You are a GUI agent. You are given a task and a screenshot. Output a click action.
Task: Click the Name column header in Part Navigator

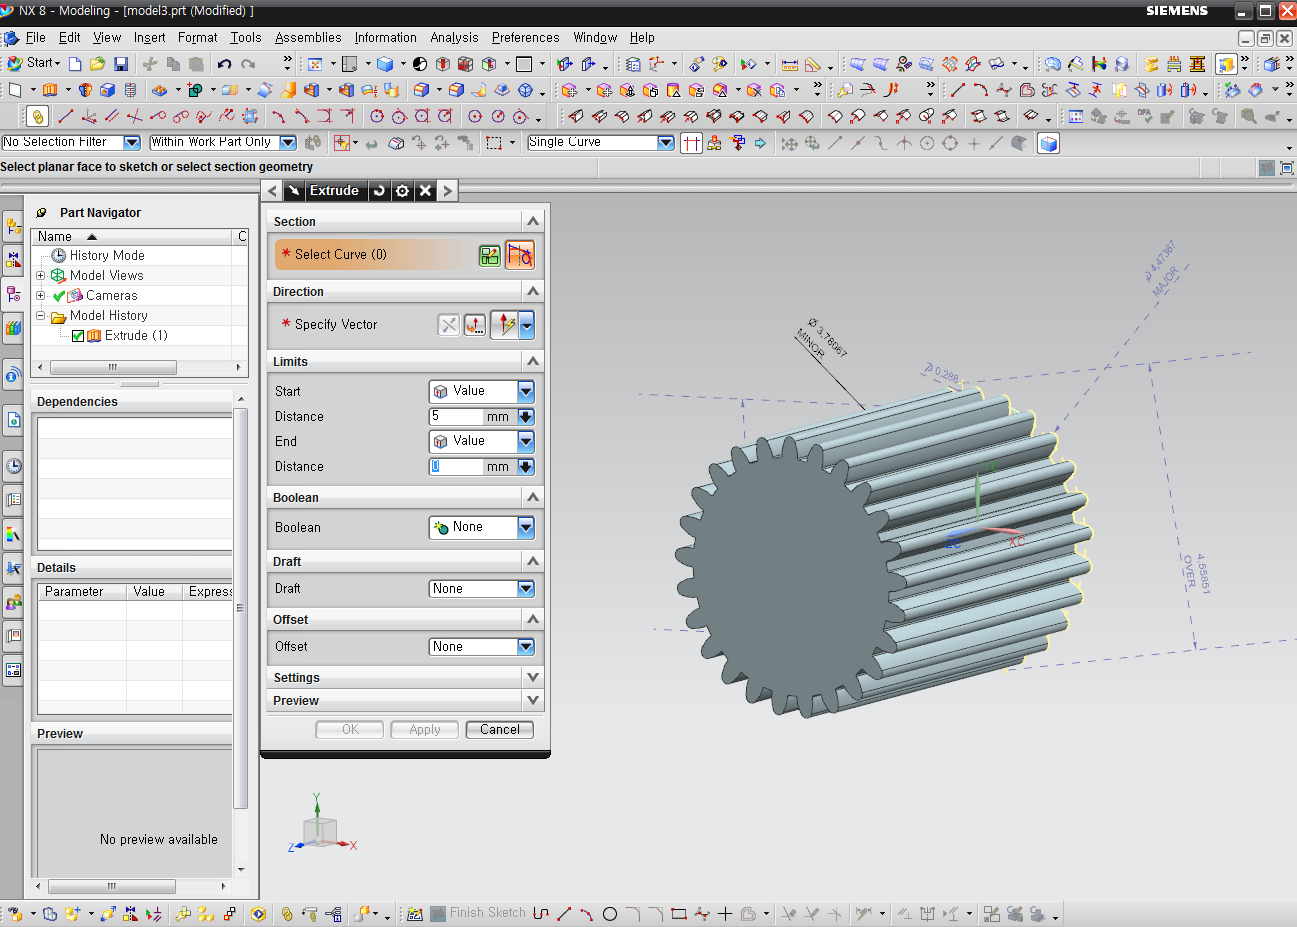[x=133, y=237]
